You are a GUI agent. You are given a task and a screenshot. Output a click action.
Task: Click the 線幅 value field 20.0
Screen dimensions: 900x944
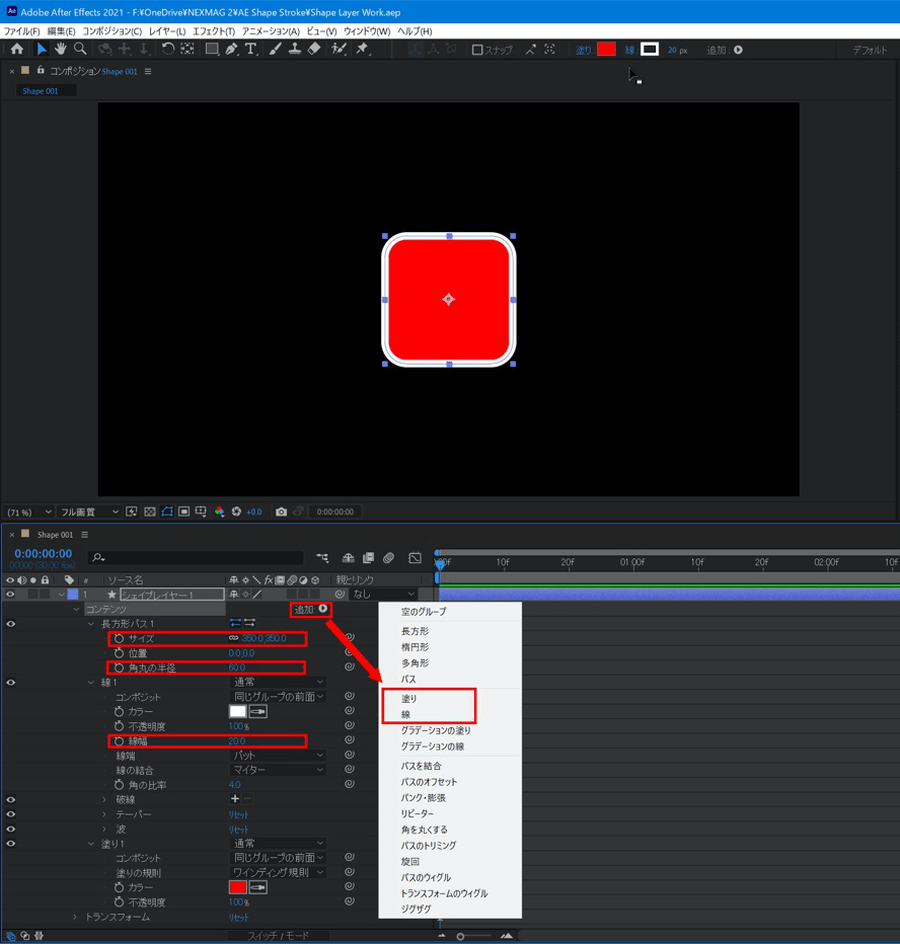pyautogui.click(x=237, y=741)
